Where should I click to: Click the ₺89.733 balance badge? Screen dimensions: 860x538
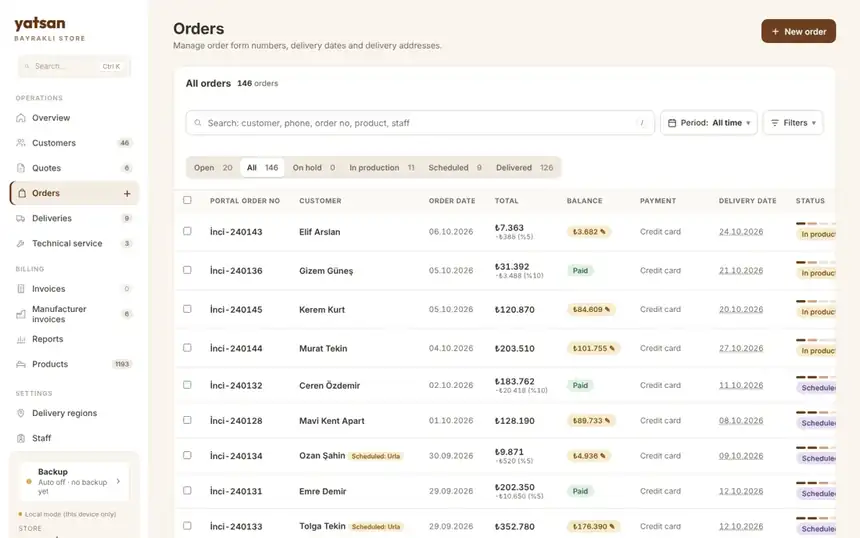coord(591,421)
